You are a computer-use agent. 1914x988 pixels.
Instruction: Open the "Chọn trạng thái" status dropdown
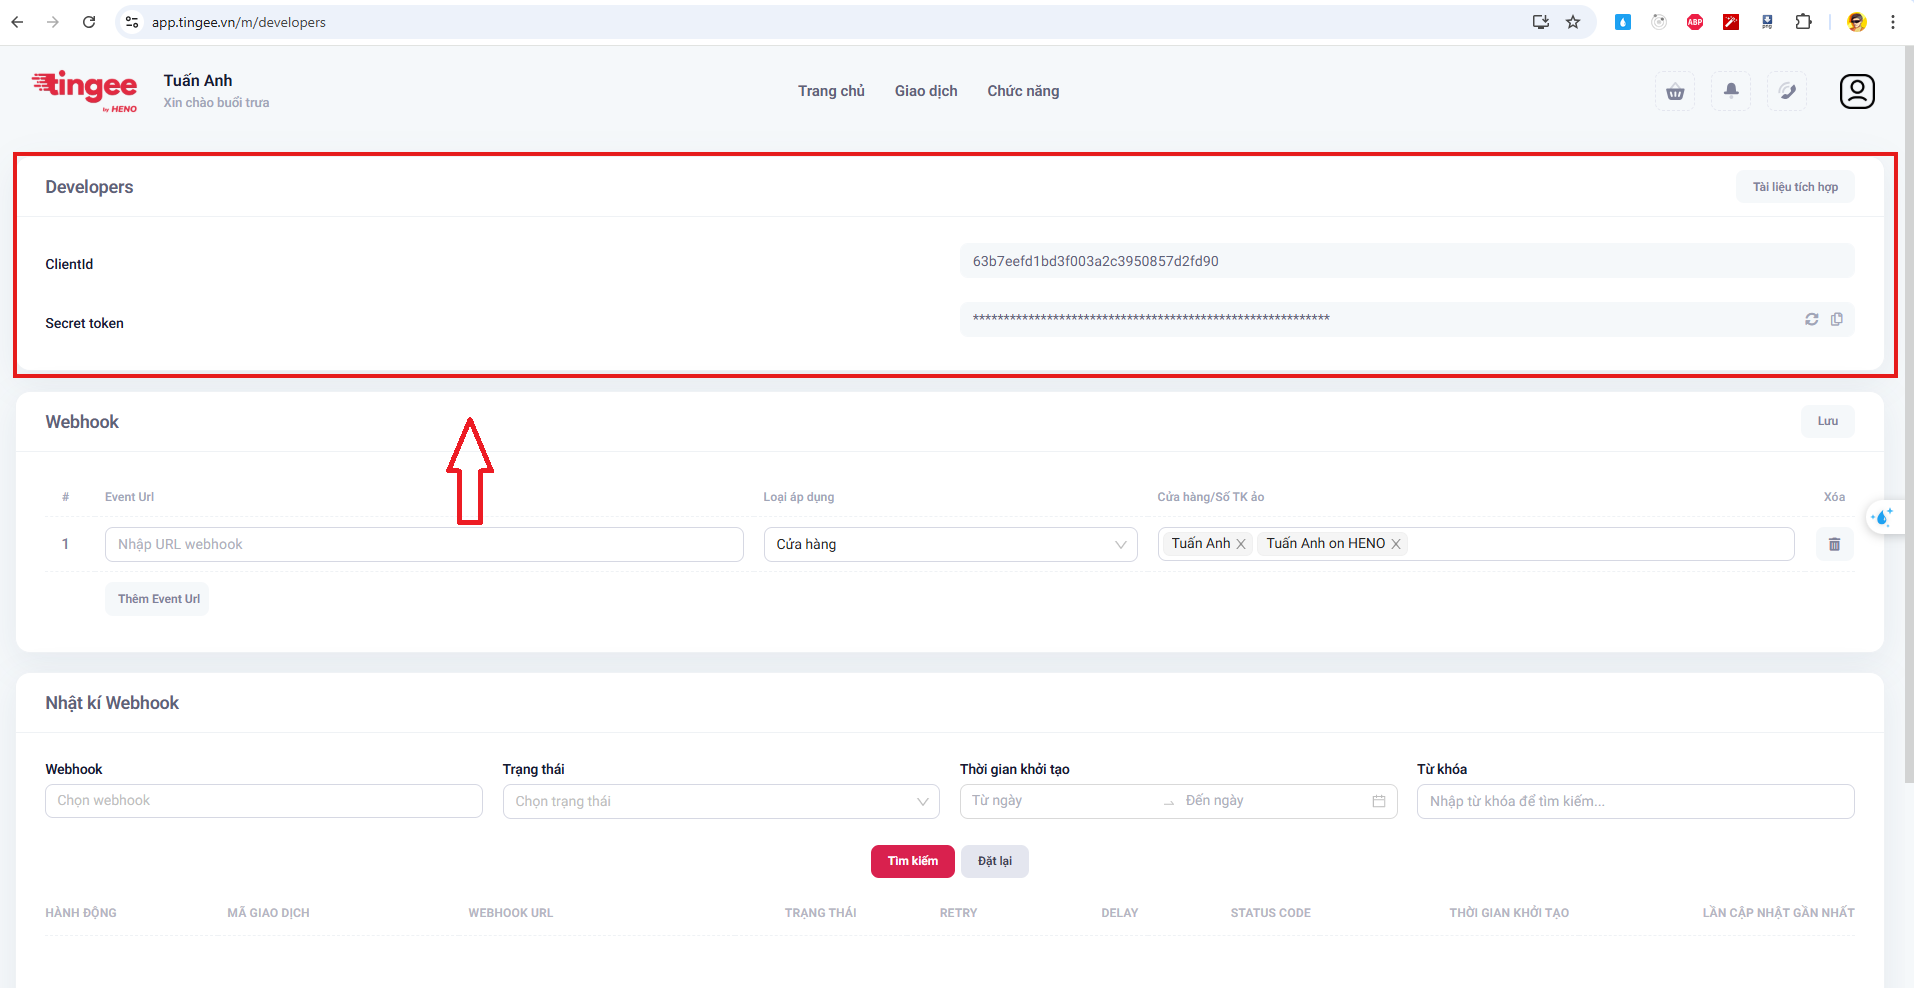720,801
